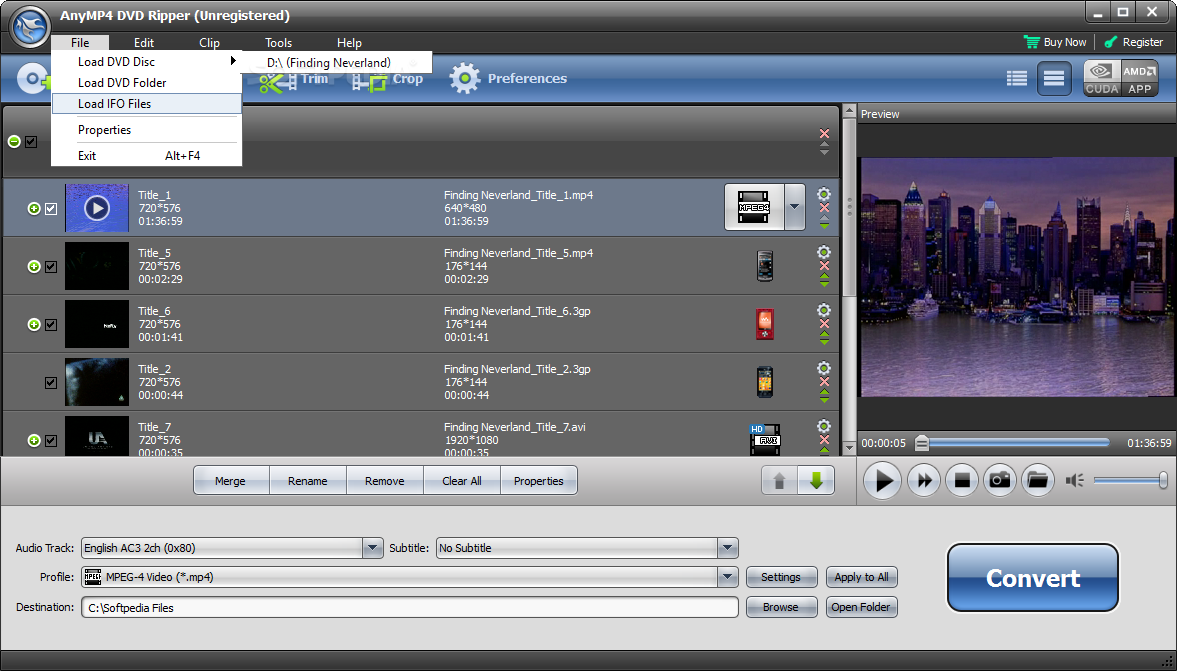Stop the preview playback
1177x671 pixels.
click(962, 480)
